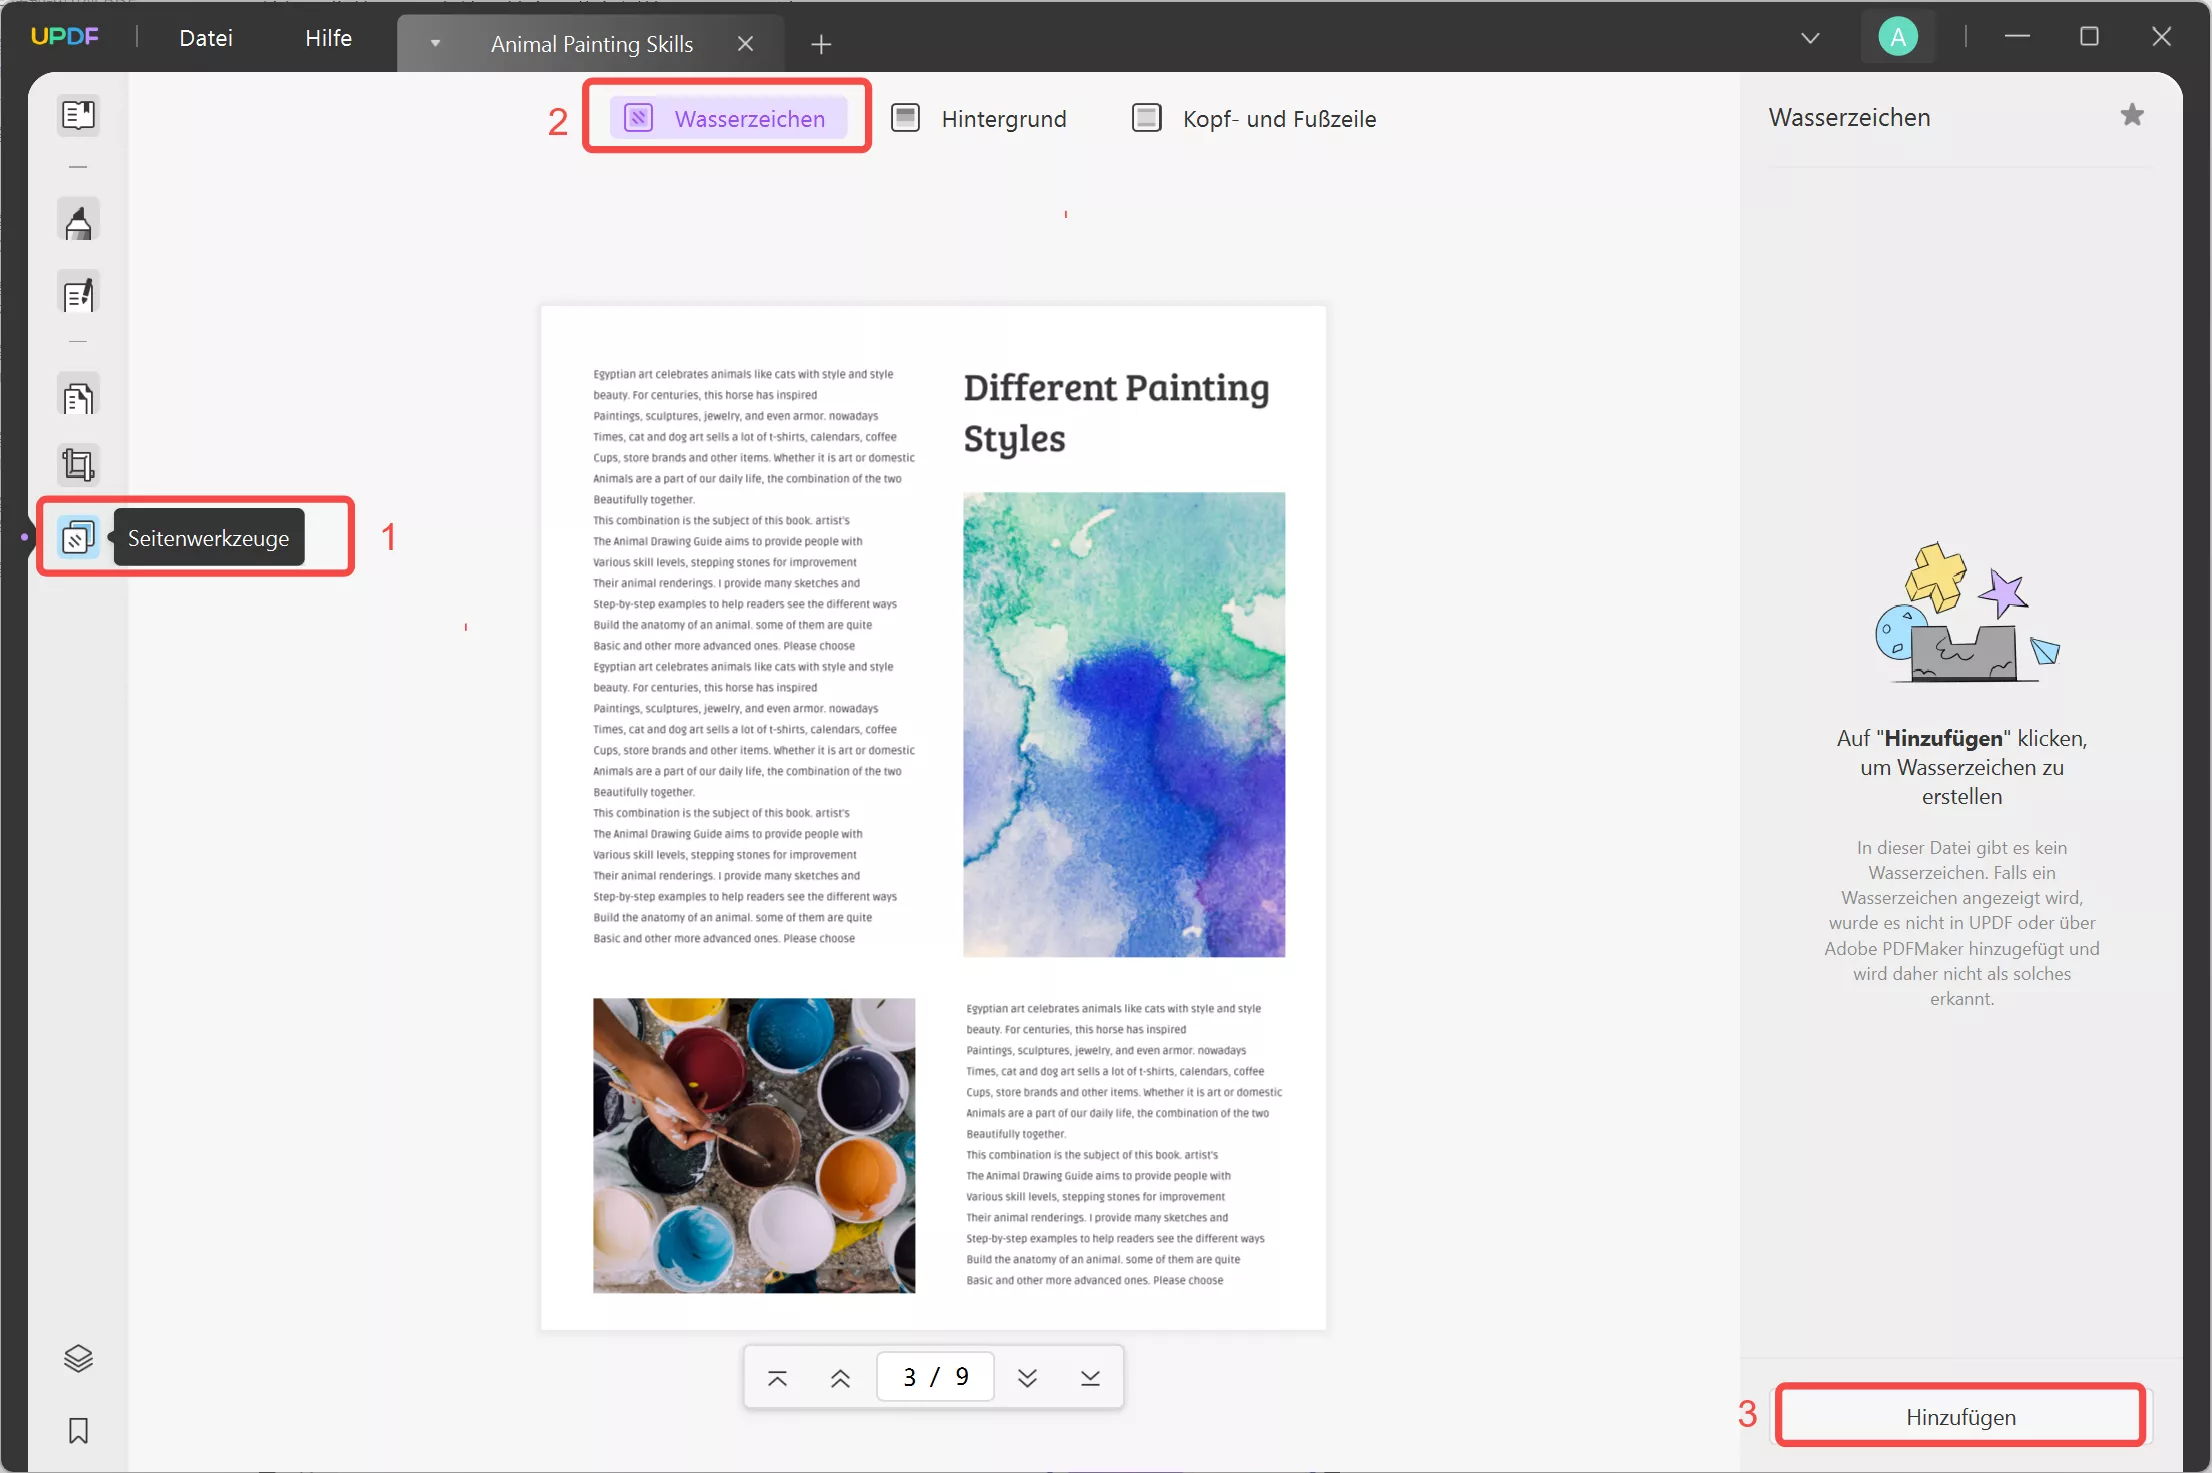Open the Datei menu
The image size is (2212, 1473).
tap(205, 38)
